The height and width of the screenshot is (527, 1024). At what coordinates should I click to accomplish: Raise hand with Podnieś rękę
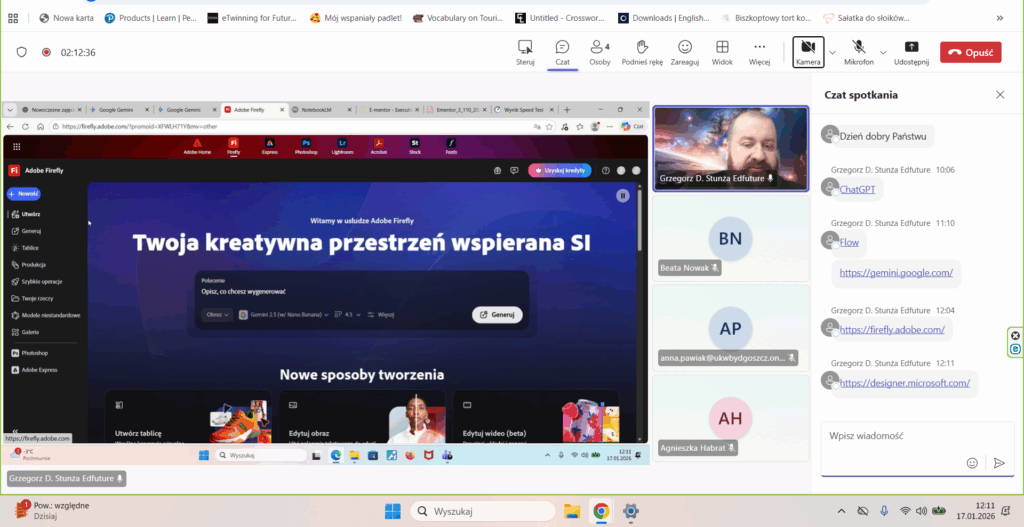click(642, 52)
